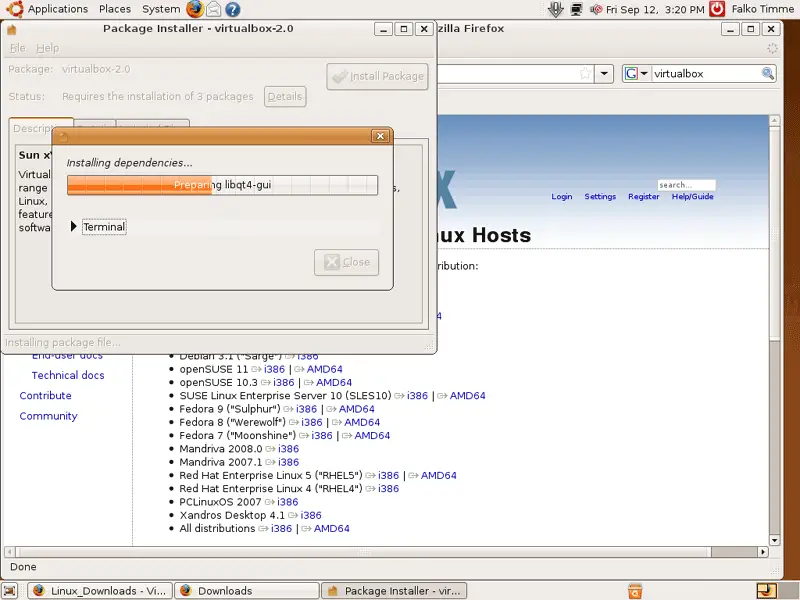
Task: Click the Firefox vertical scrollbar thumb
Action: [774, 233]
